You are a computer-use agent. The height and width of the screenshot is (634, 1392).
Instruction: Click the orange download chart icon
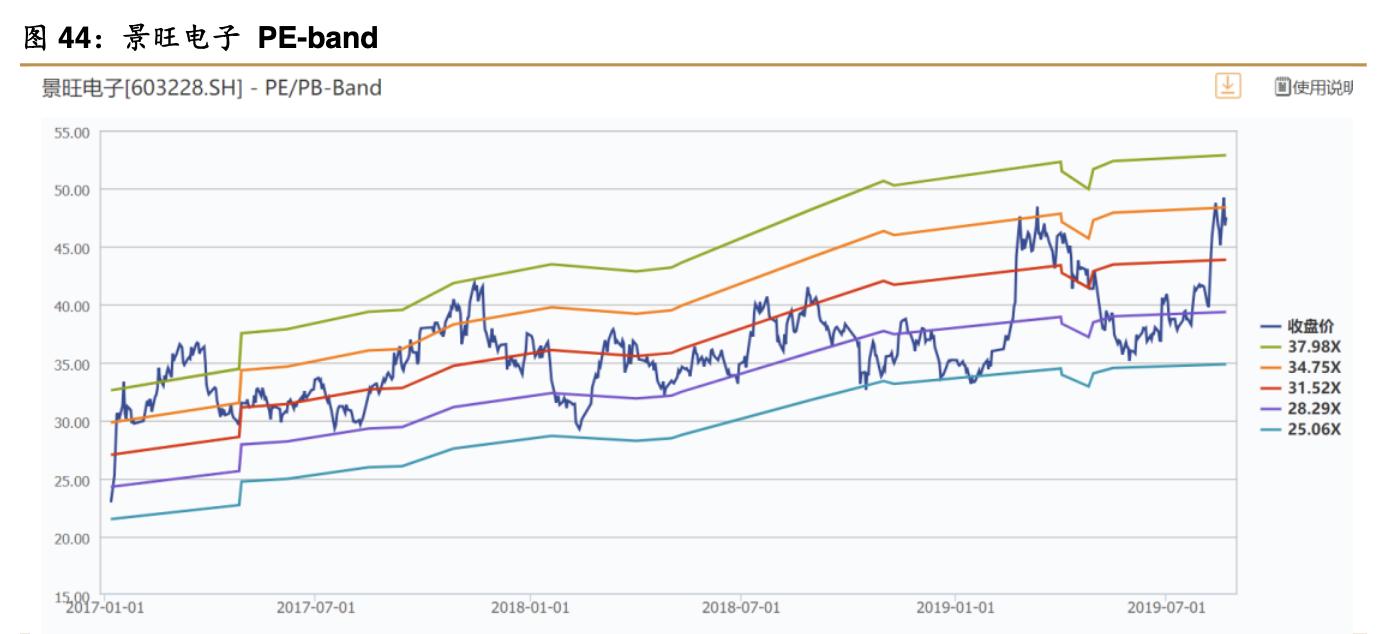pyautogui.click(x=1226, y=86)
